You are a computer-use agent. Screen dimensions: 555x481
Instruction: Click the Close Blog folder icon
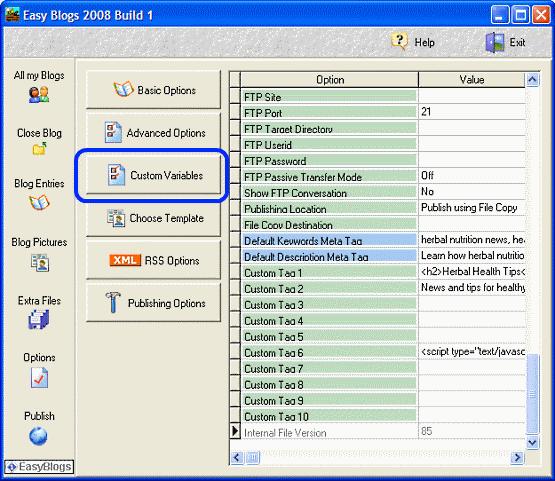pos(39,149)
